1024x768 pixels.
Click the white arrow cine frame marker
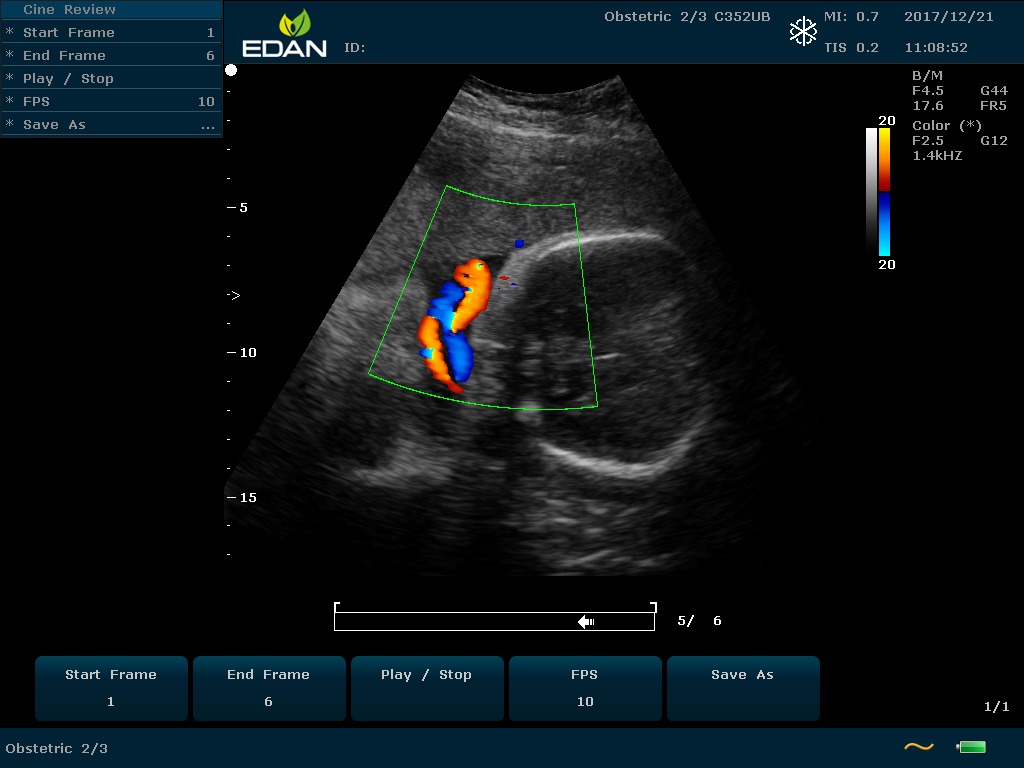[586, 622]
